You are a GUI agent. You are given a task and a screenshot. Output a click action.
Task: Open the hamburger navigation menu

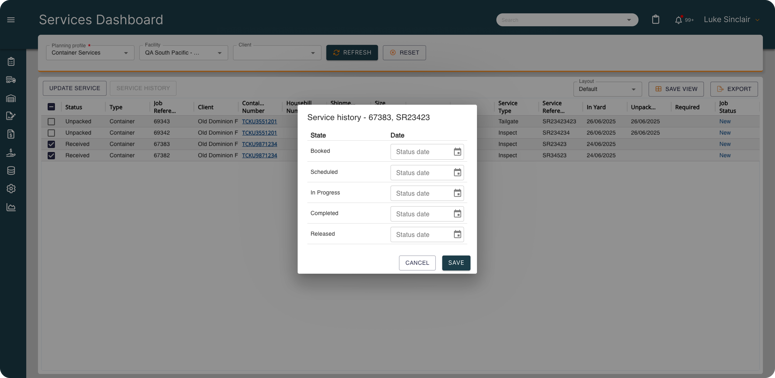click(11, 20)
